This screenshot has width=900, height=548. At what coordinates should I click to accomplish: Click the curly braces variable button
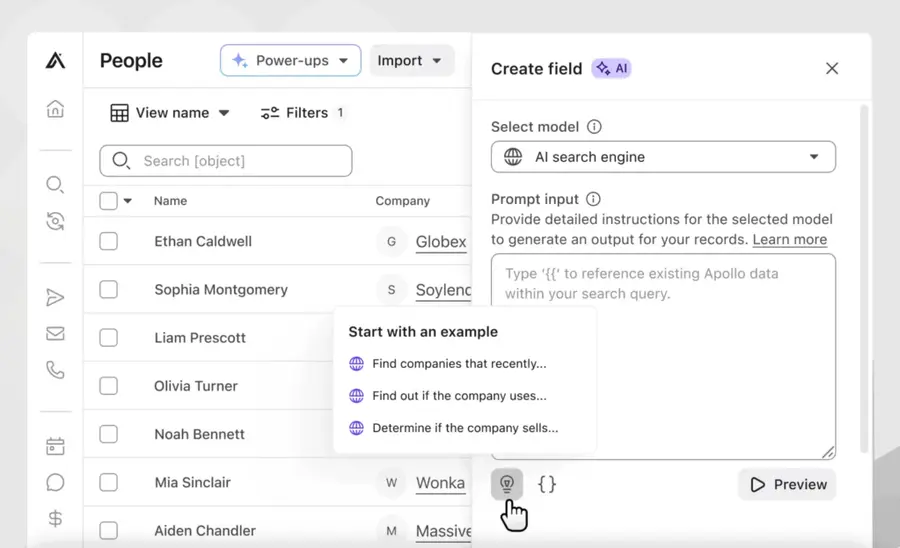547,484
